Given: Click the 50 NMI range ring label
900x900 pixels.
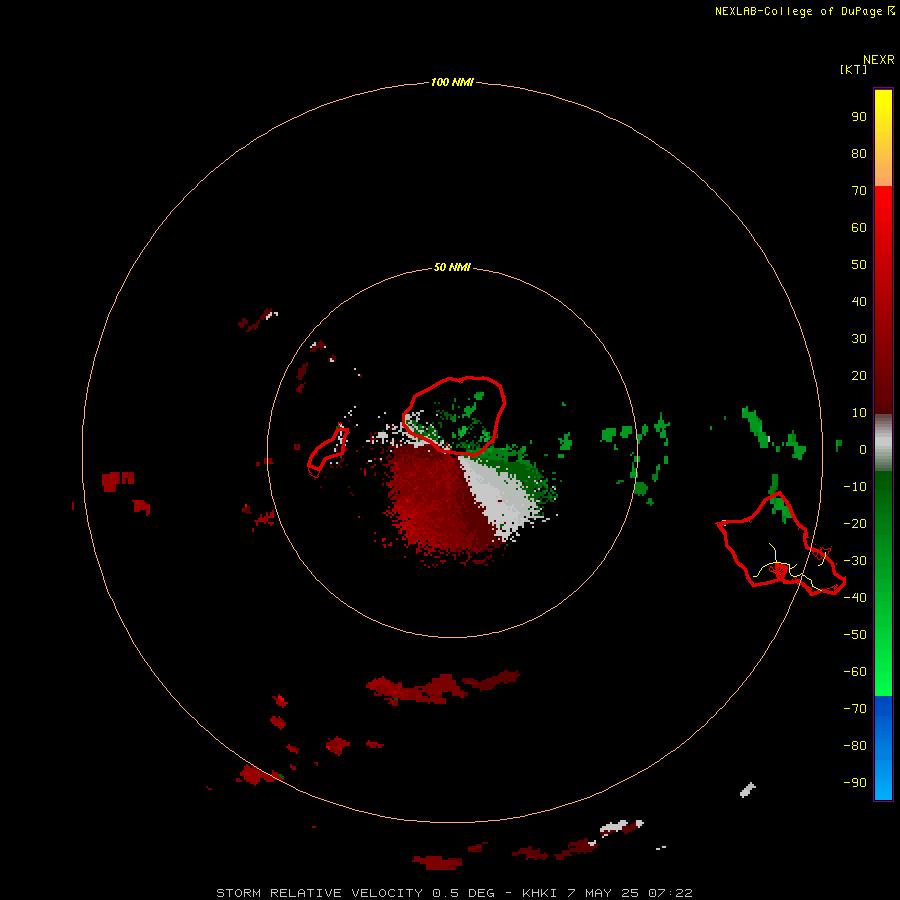Looking at the screenshot, I should (452, 267).
